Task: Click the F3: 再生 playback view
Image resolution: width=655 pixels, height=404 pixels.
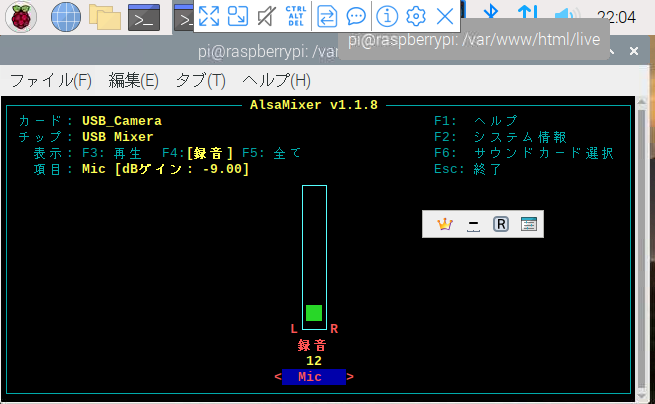Action: coord(112,153)
